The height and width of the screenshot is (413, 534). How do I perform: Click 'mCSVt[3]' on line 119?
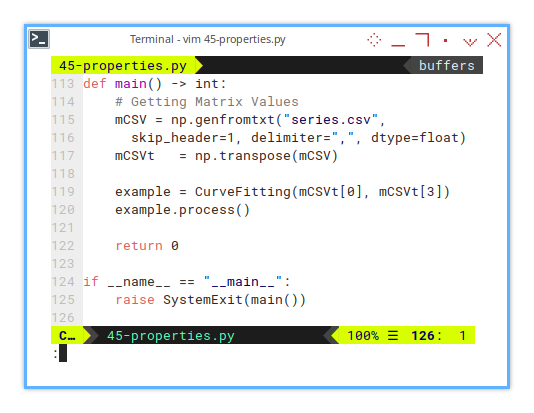[410, 192]
